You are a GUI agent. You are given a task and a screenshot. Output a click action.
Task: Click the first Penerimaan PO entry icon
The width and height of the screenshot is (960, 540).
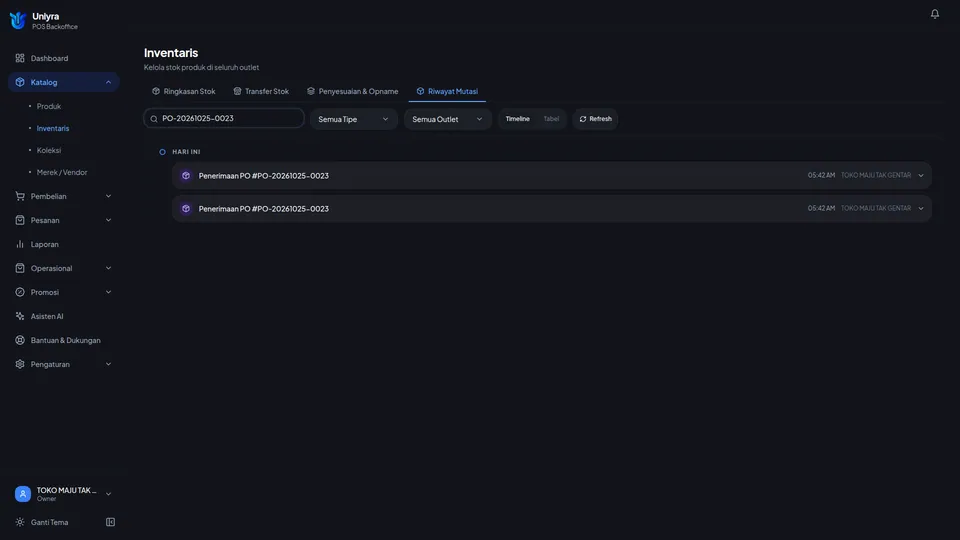[x=186, y=176]
